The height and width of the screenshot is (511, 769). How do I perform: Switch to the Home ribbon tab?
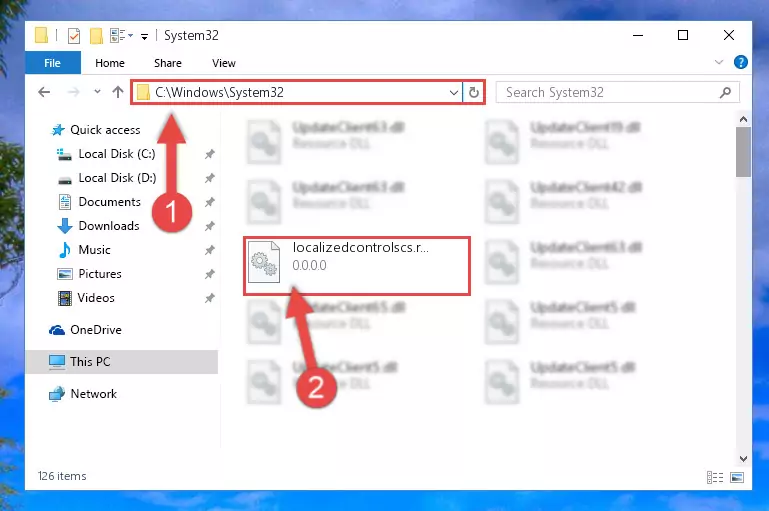110,63
